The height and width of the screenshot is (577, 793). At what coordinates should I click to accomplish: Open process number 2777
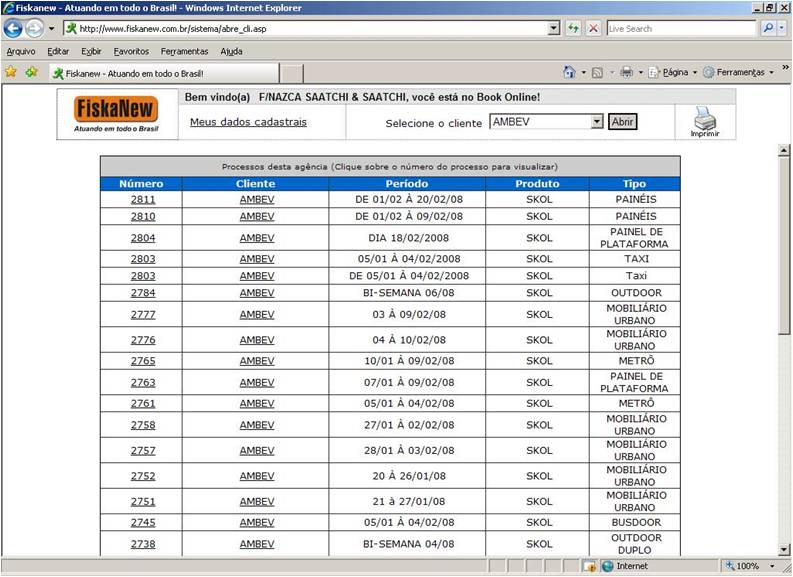(x=143, y=315)
